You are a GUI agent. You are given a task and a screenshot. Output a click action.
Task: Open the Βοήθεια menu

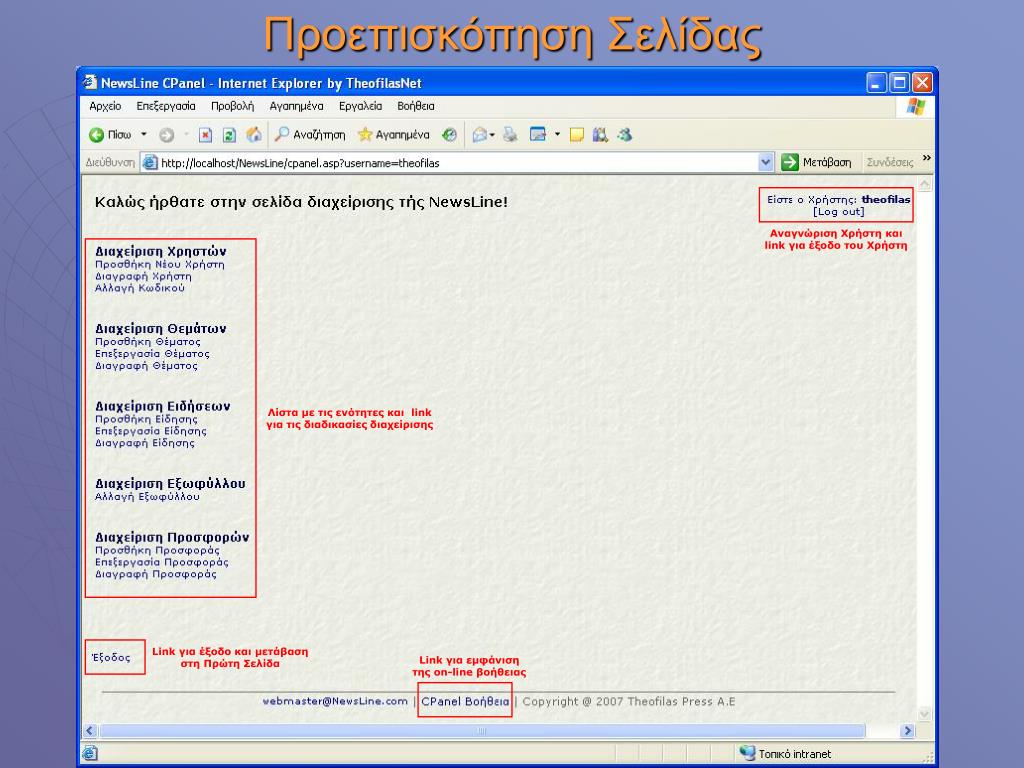coord(415,106)
